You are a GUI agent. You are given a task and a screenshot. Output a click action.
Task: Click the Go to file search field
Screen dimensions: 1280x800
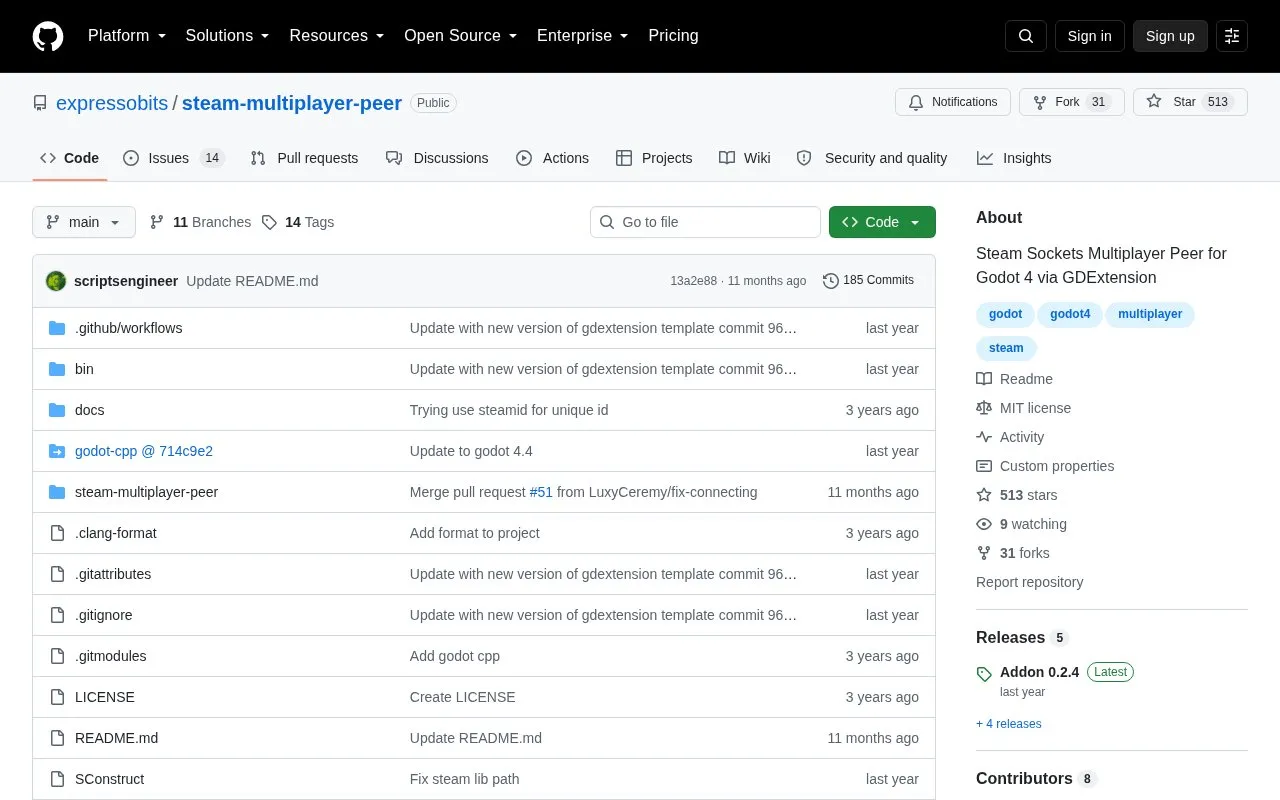point(705,222)
